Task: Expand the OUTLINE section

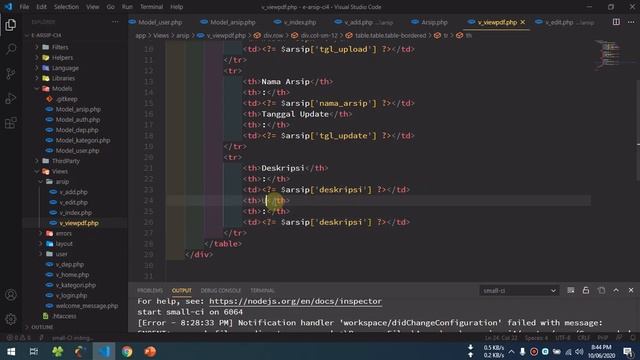Action: click(42, 327)
